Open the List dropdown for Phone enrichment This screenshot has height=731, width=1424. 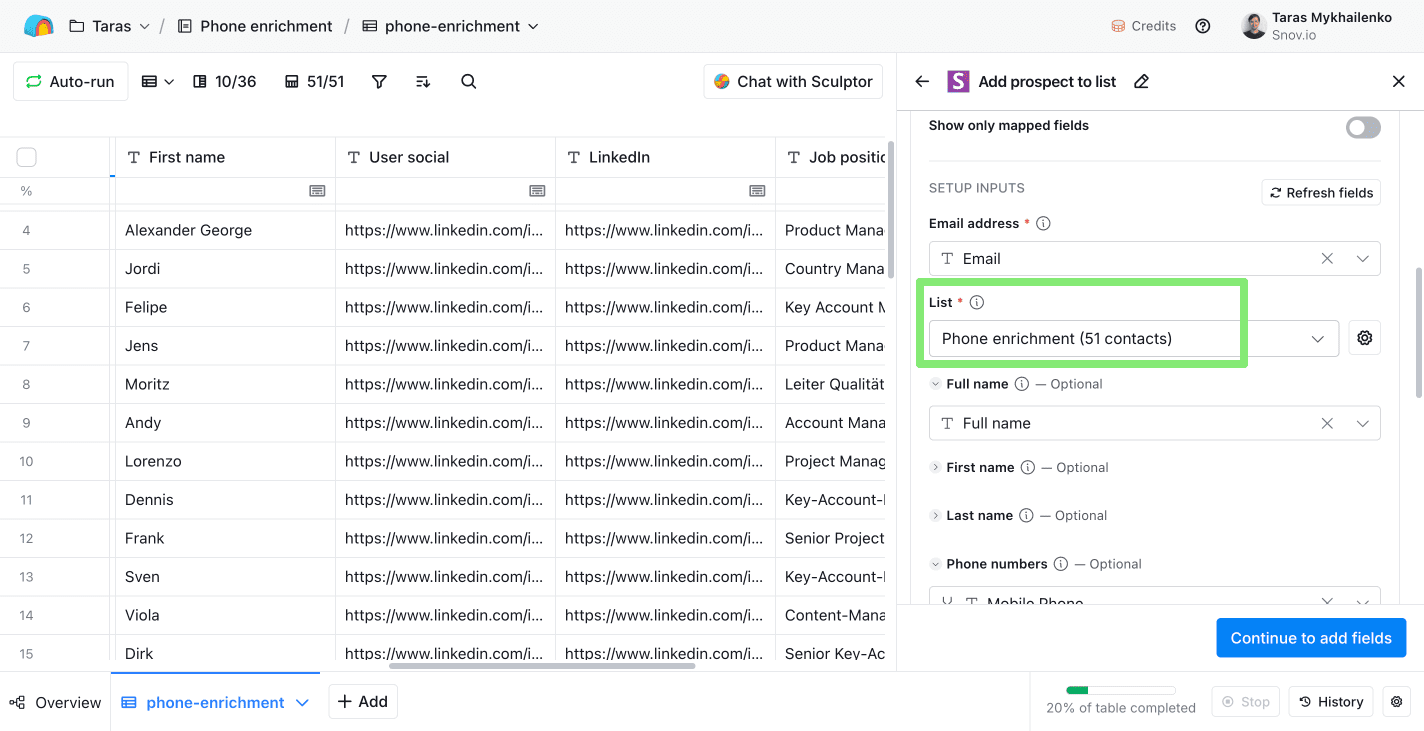click(x=1133, y=339)
